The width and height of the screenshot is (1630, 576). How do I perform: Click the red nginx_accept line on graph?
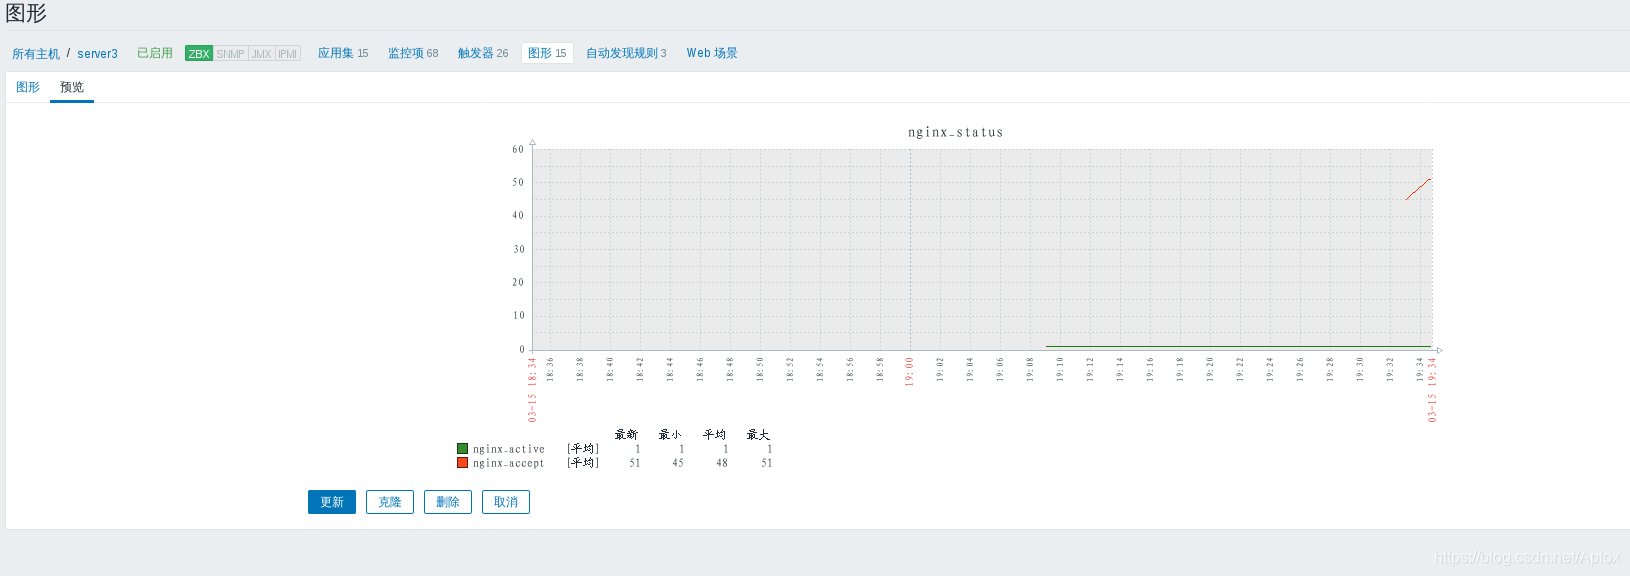(1418, 189)
